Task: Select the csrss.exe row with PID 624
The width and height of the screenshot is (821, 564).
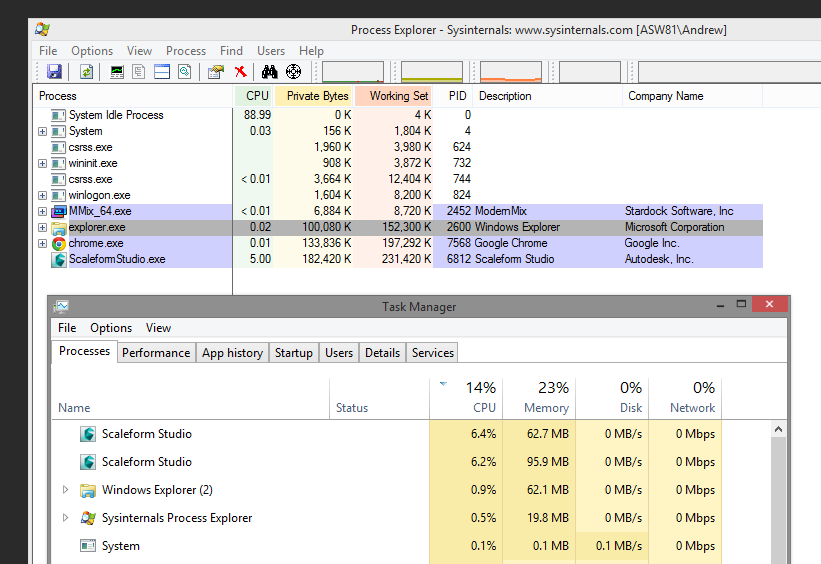Action: coord(398,147)
